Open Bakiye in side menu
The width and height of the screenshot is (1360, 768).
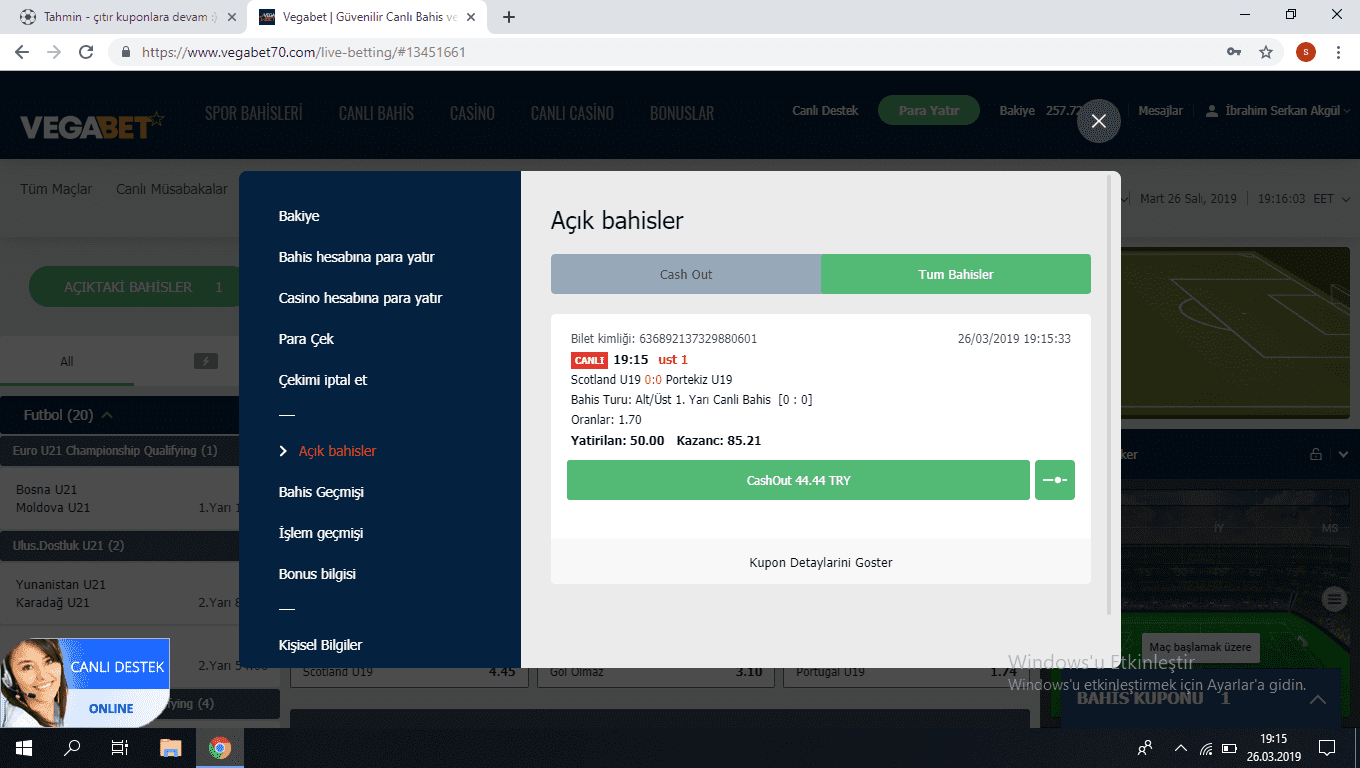click(x=299, y=216)
